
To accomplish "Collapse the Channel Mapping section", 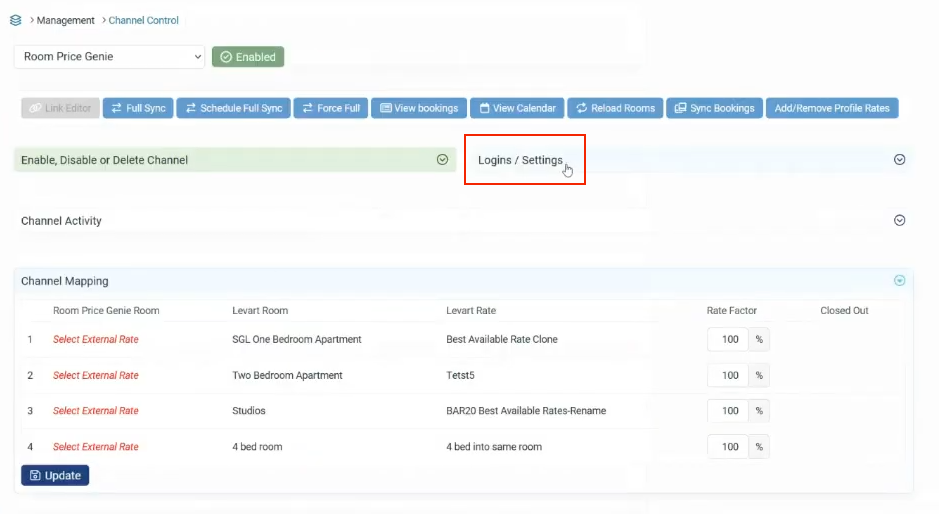I will [899, 281].
